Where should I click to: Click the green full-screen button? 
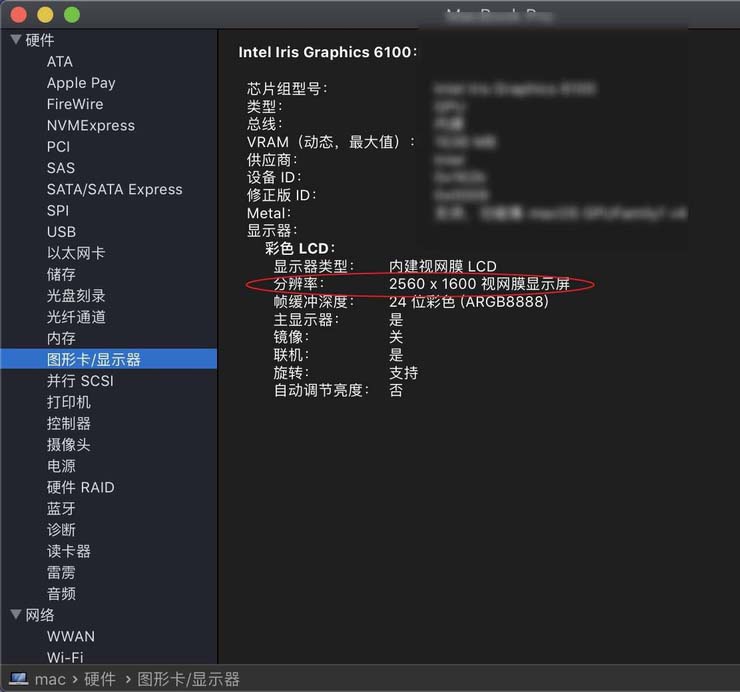(72, 15)
